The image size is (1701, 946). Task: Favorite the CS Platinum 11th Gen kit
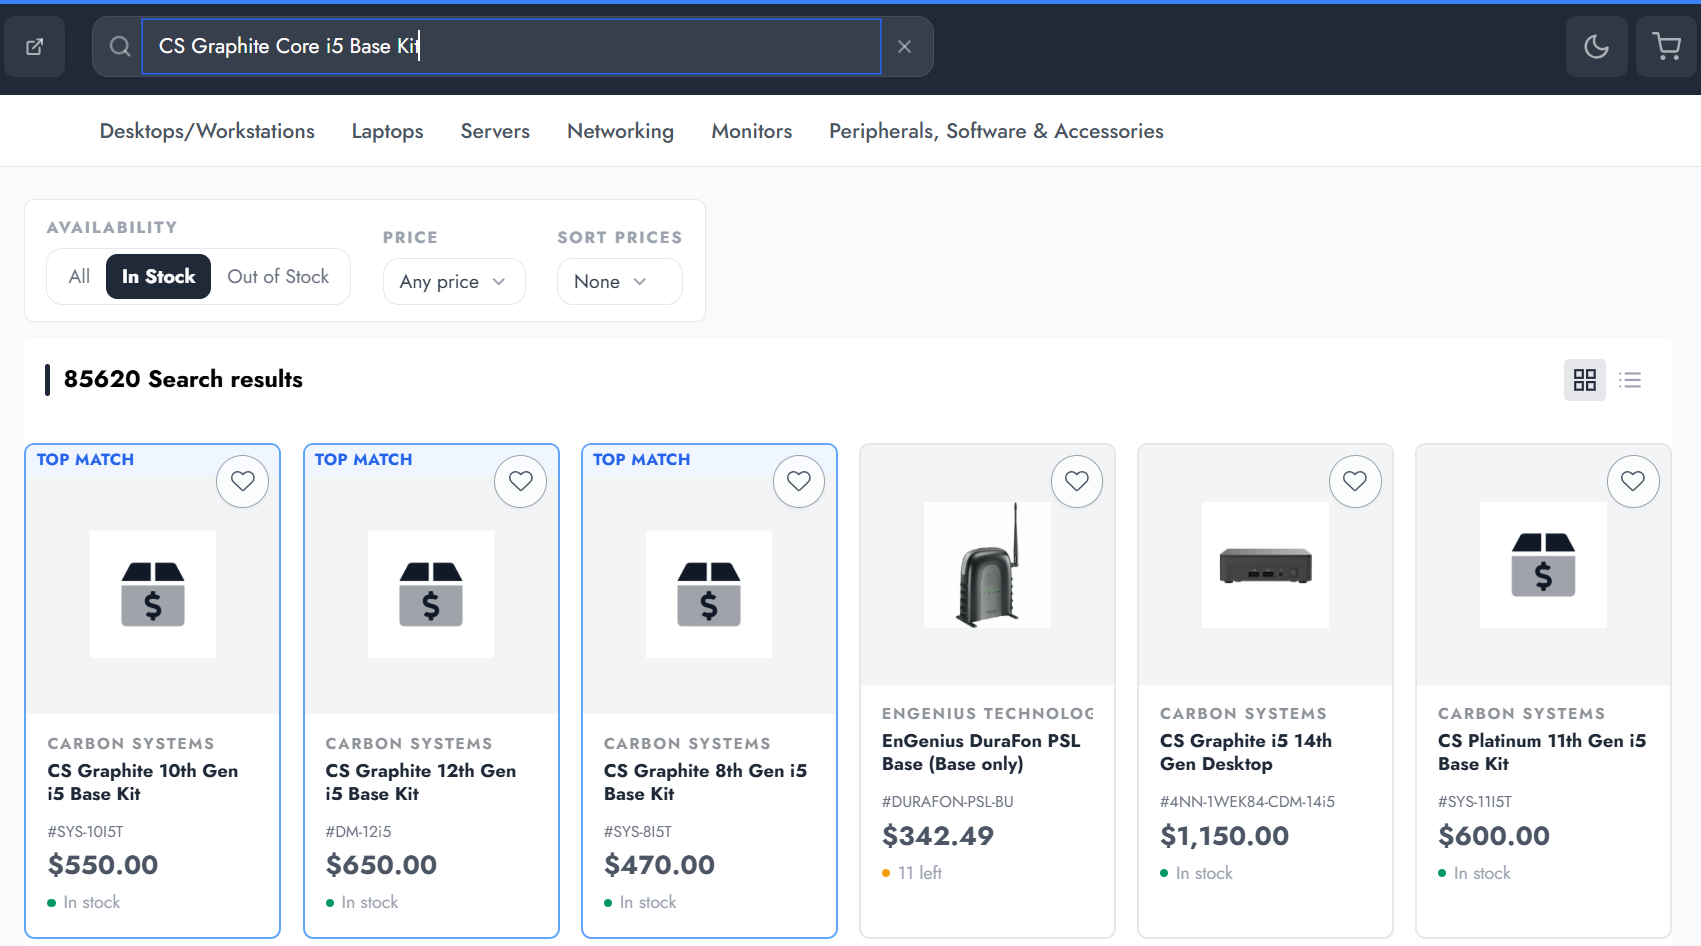(1633, 481)
